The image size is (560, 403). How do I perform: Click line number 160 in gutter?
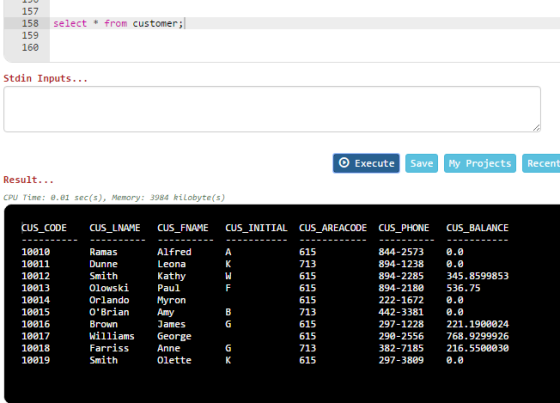coord(30,48)
